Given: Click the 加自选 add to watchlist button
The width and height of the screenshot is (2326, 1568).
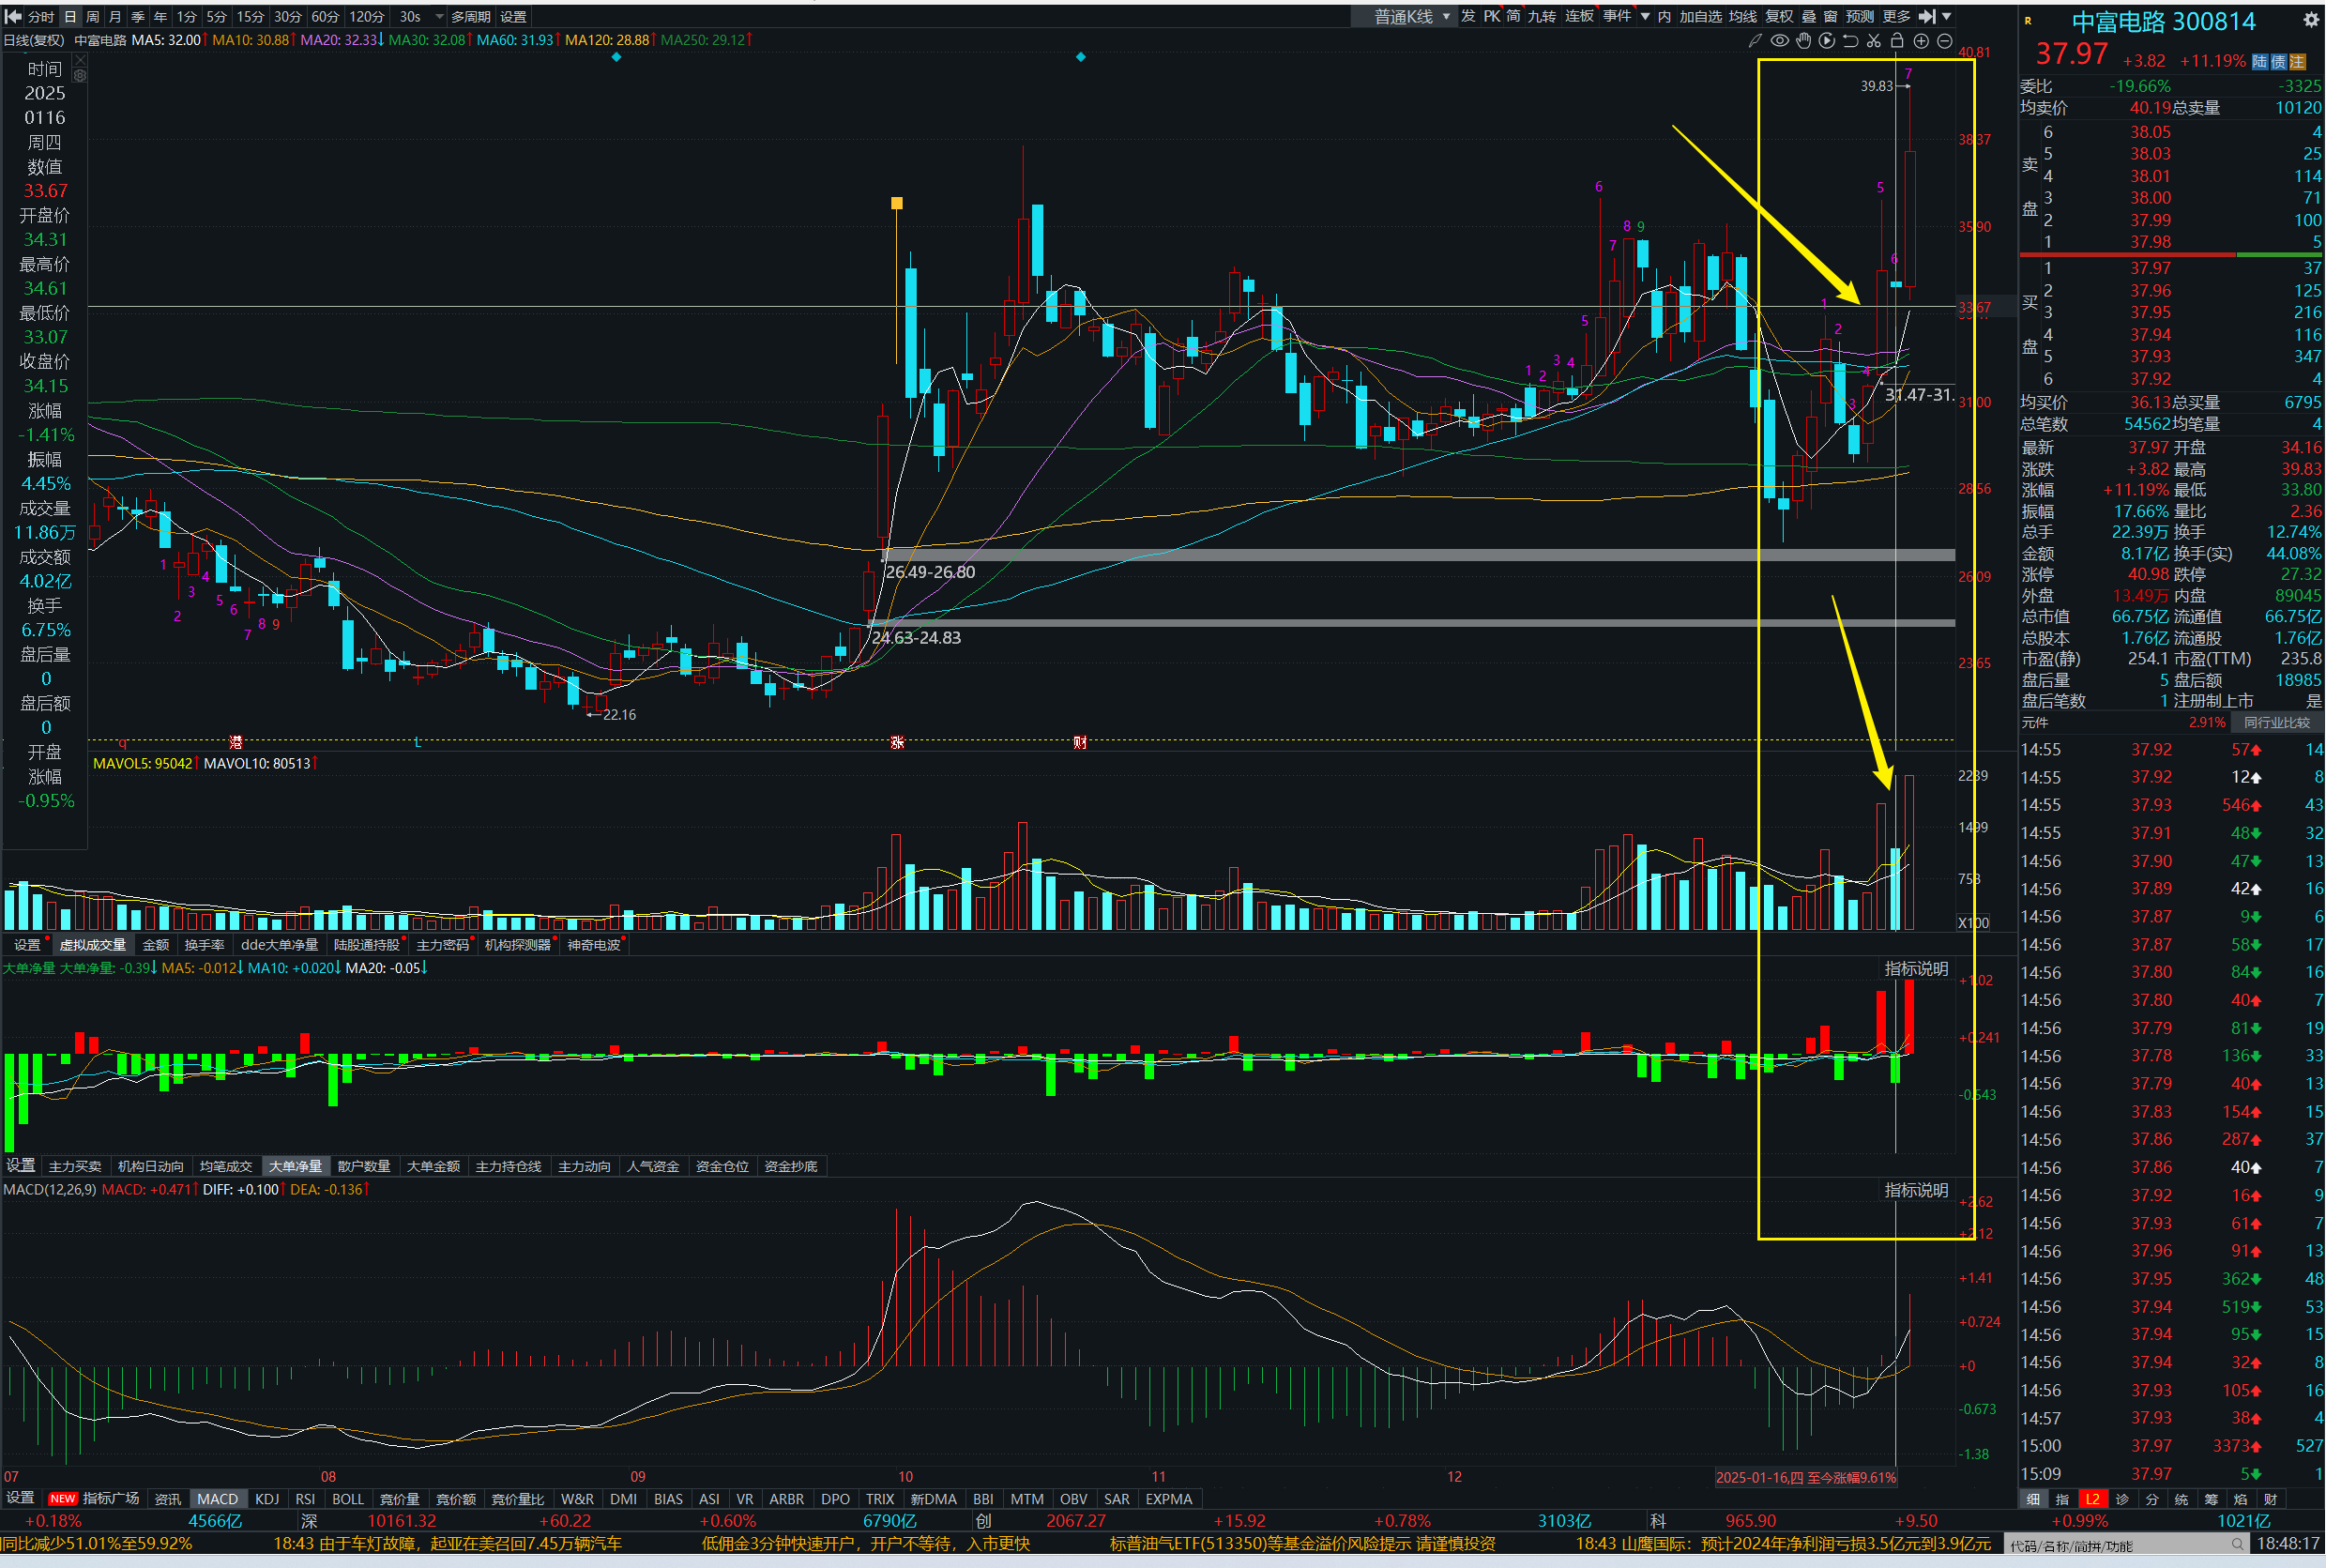Looking at the screenshot, I should 1700,16.
